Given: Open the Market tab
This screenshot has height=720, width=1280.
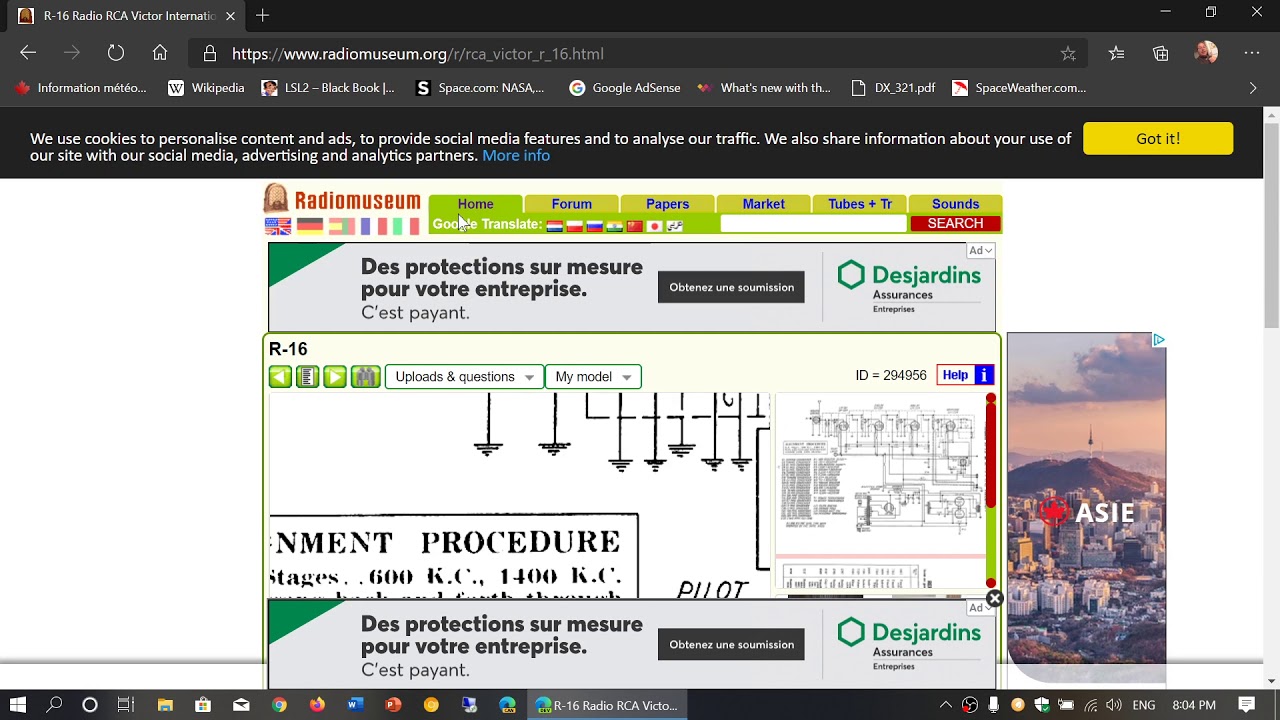Looking at the screenshot, I should [763, 204].
